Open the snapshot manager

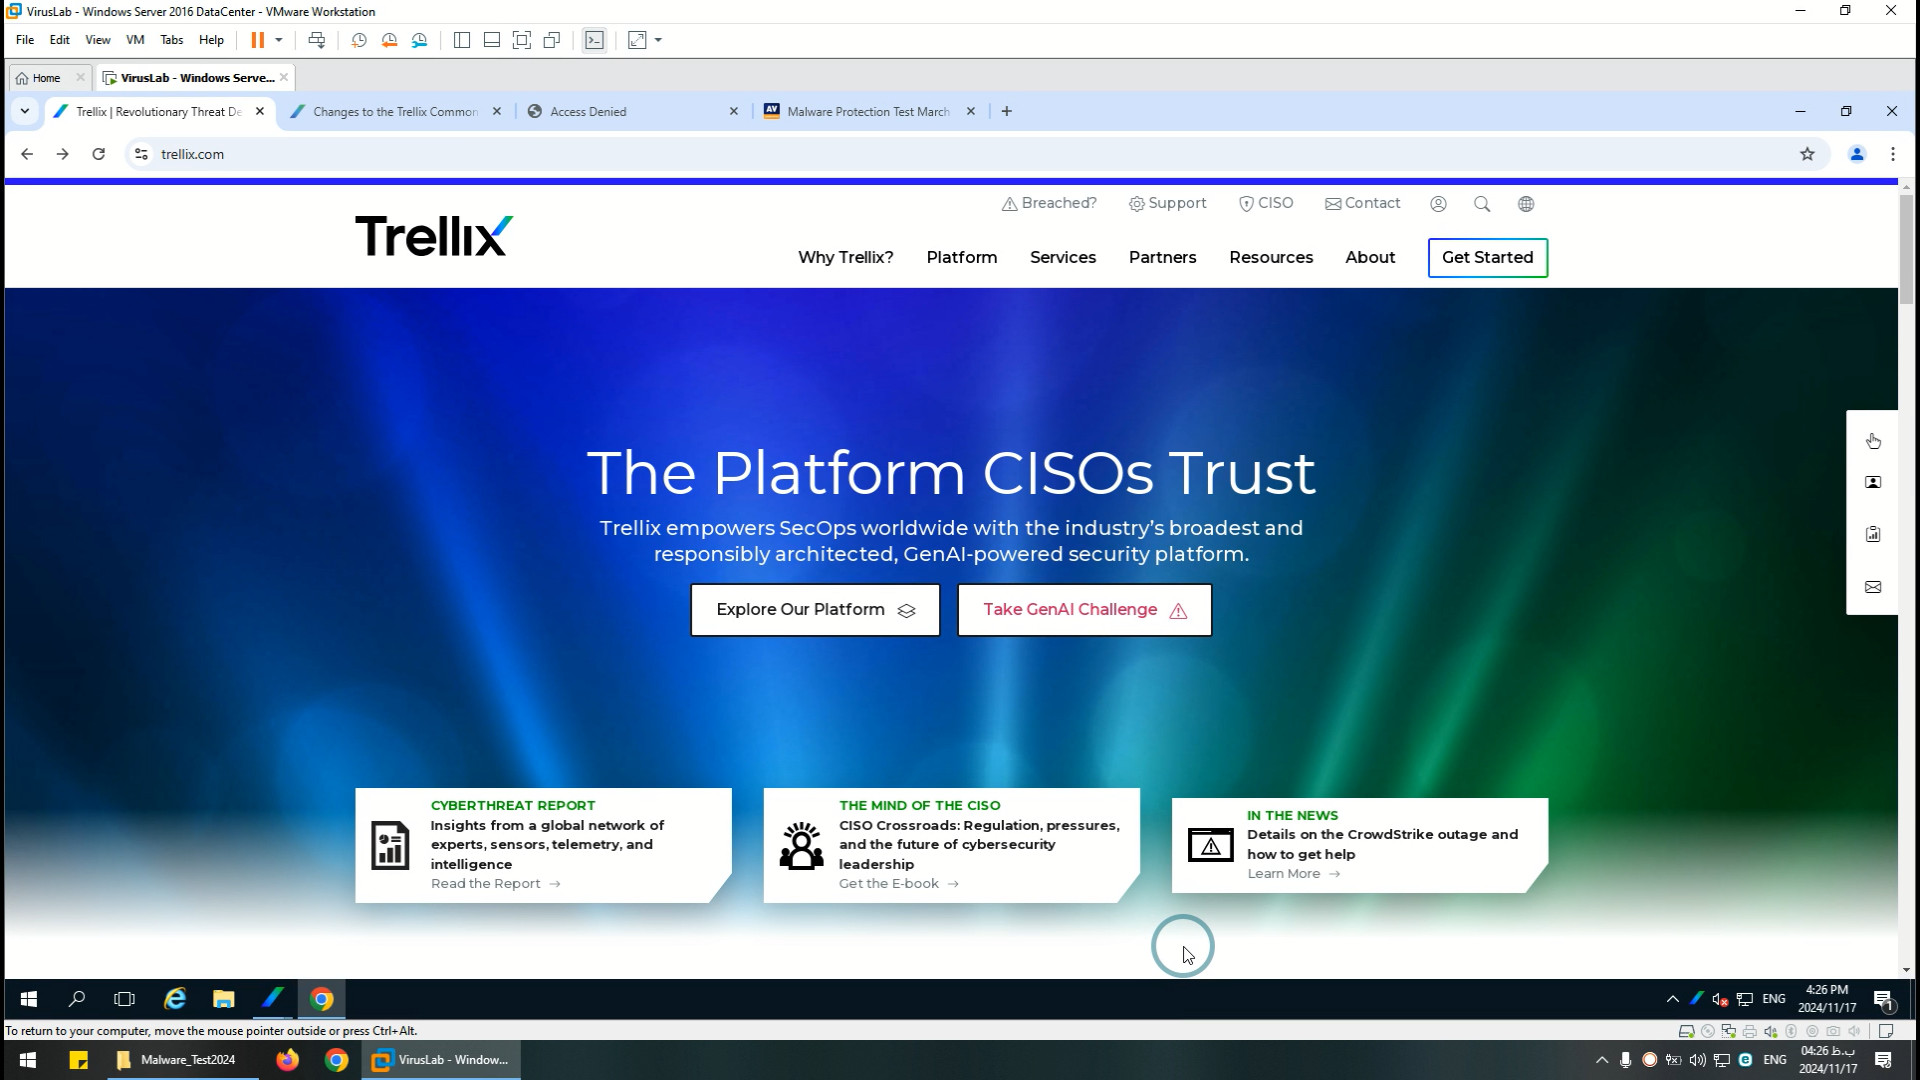coord(419,40)
